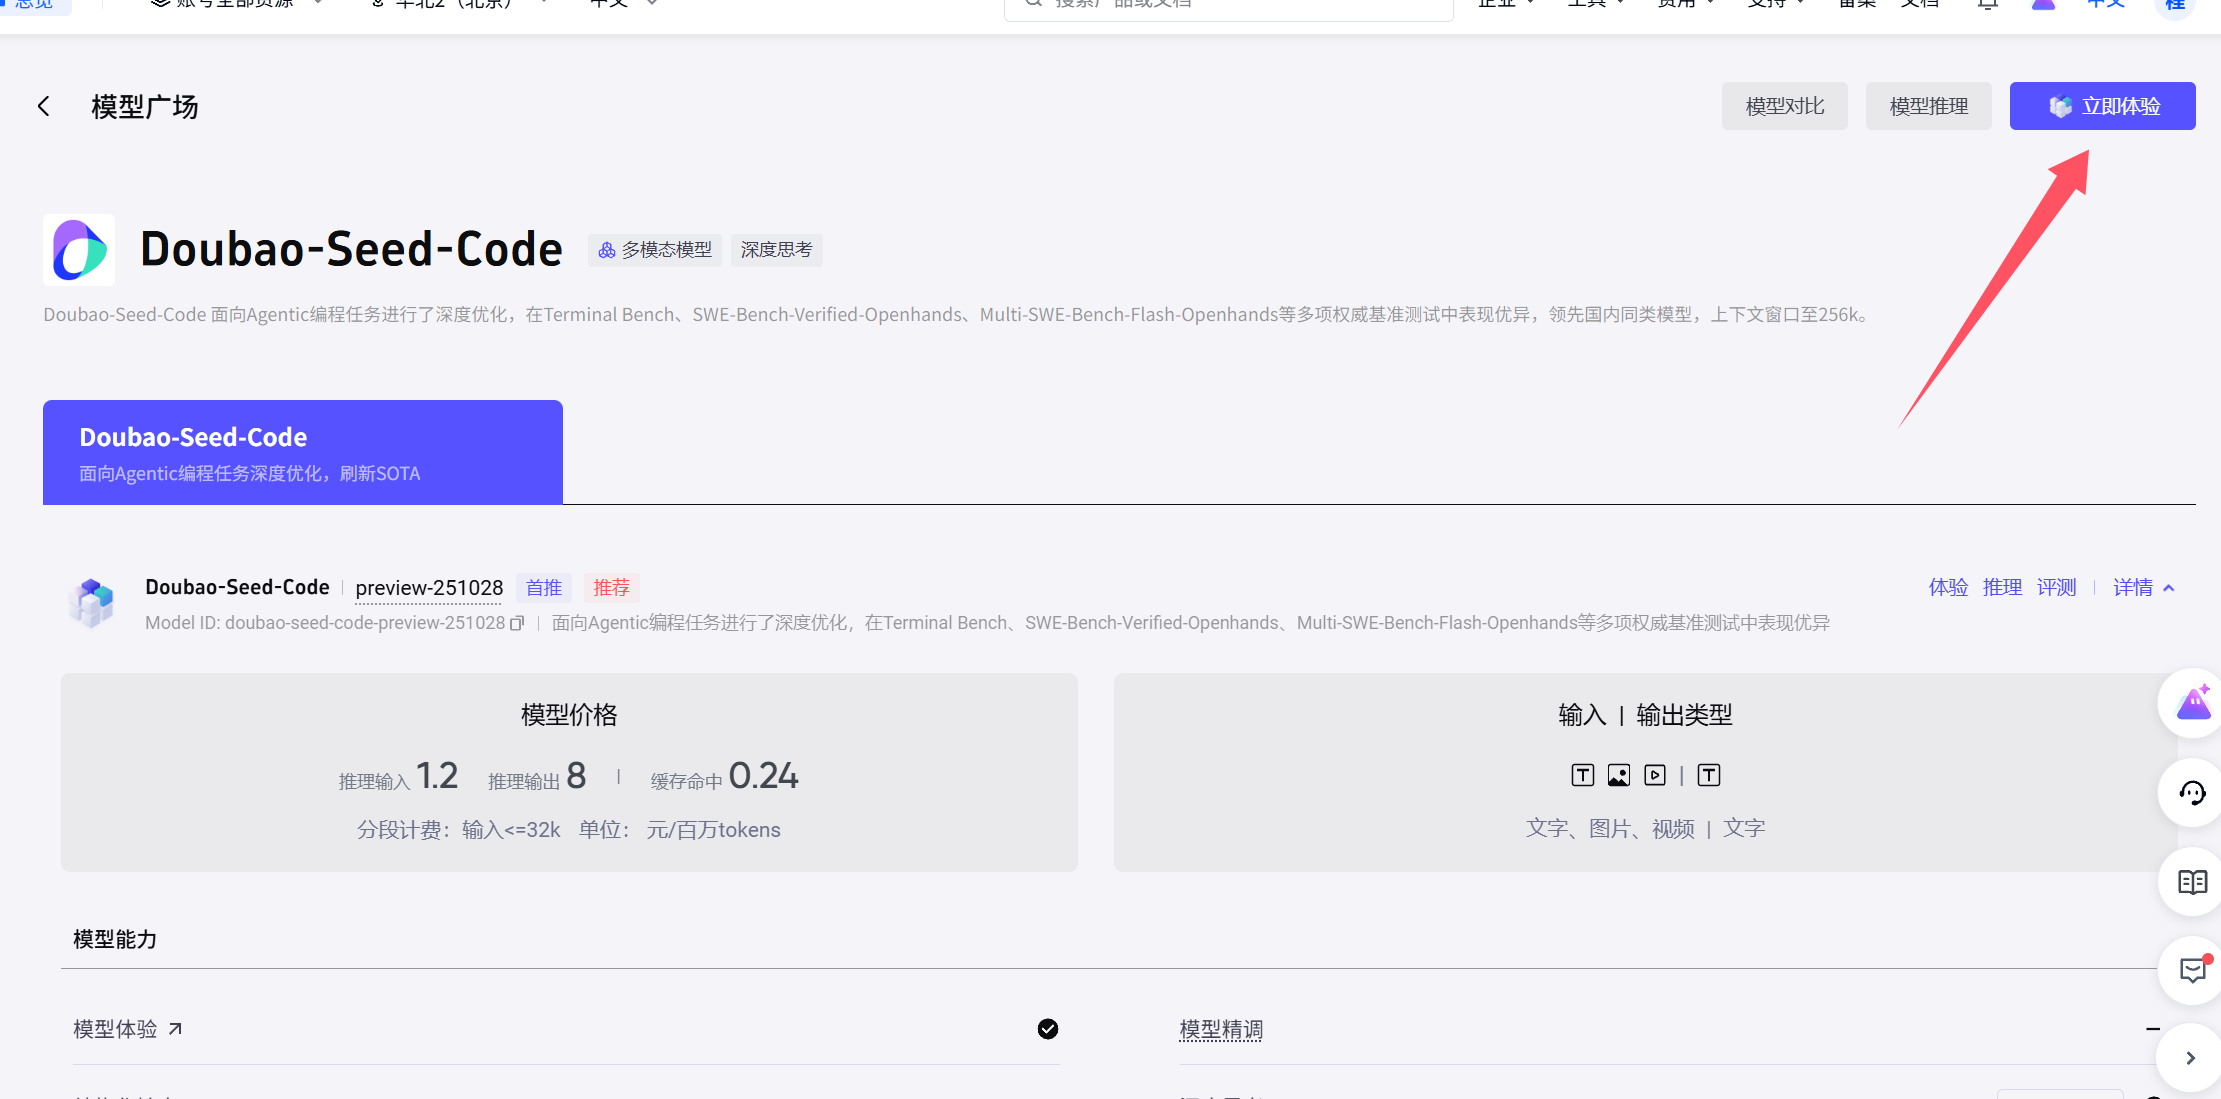Viewport: 2221px width, 1099px height.
Task: Collapse 模型精调 section with the minus control
Action: [2154, 1028]
